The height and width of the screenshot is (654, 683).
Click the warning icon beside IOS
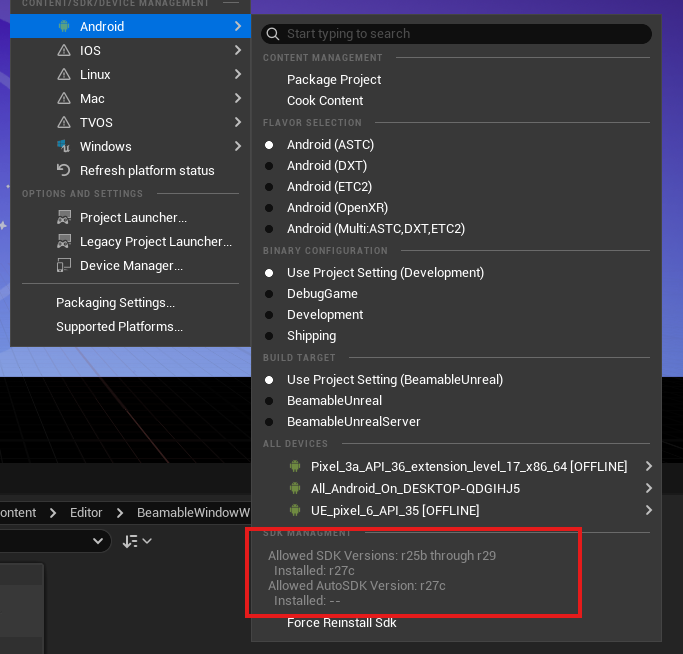click(64, 51)
